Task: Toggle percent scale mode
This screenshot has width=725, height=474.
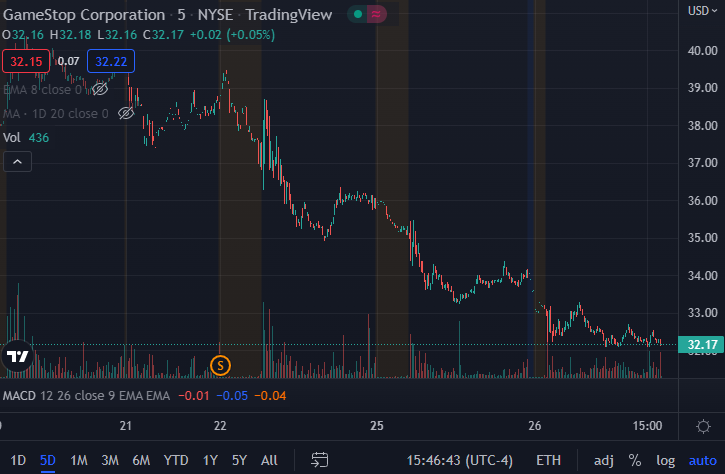Action: point(635,460)
